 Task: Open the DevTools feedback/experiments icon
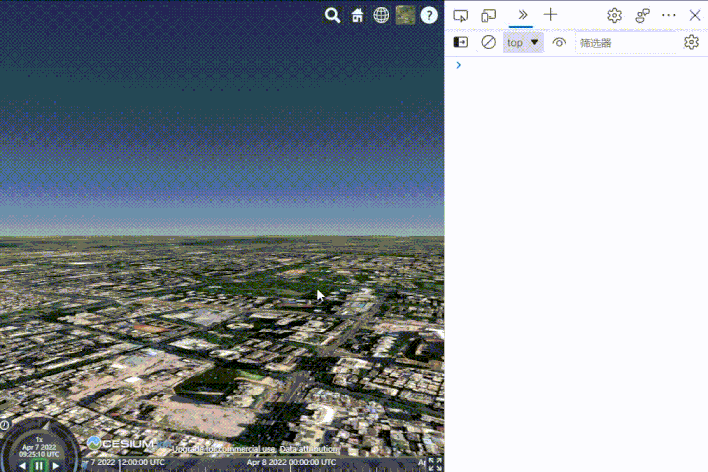click(642, 16)
